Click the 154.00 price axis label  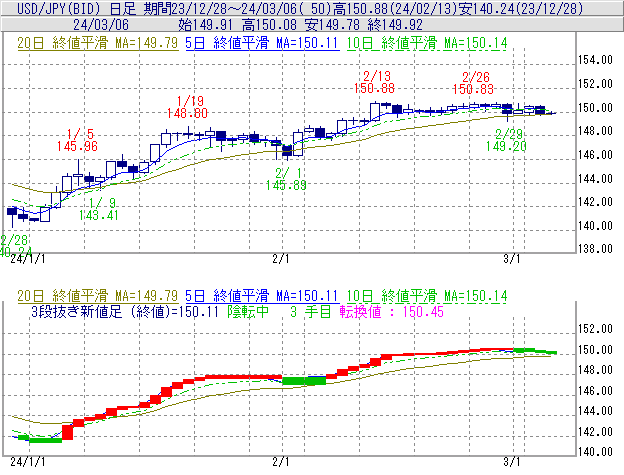click(595, 60)
